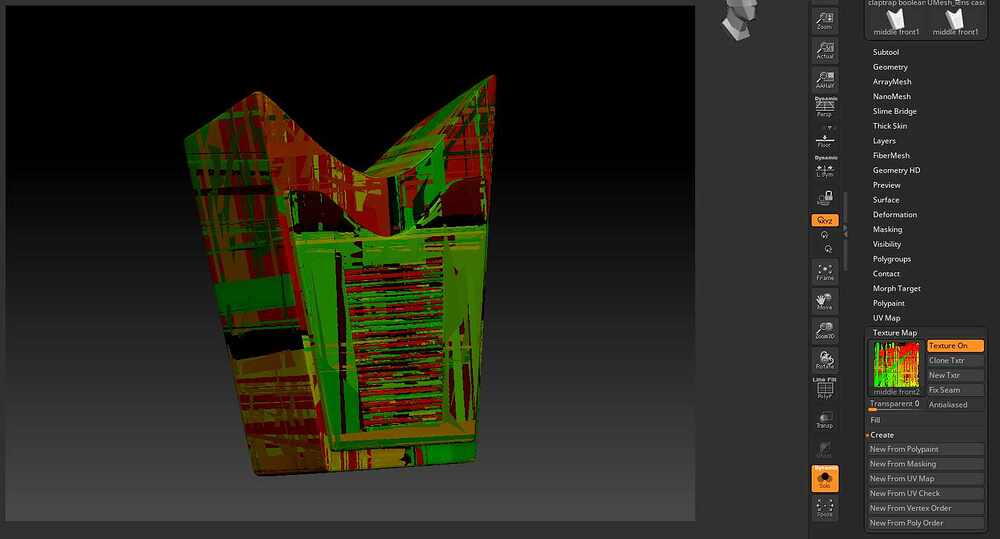Toggle Persp perspective grid icon
This screenshot has height=539, width=1000.
(x=825, y=107)
